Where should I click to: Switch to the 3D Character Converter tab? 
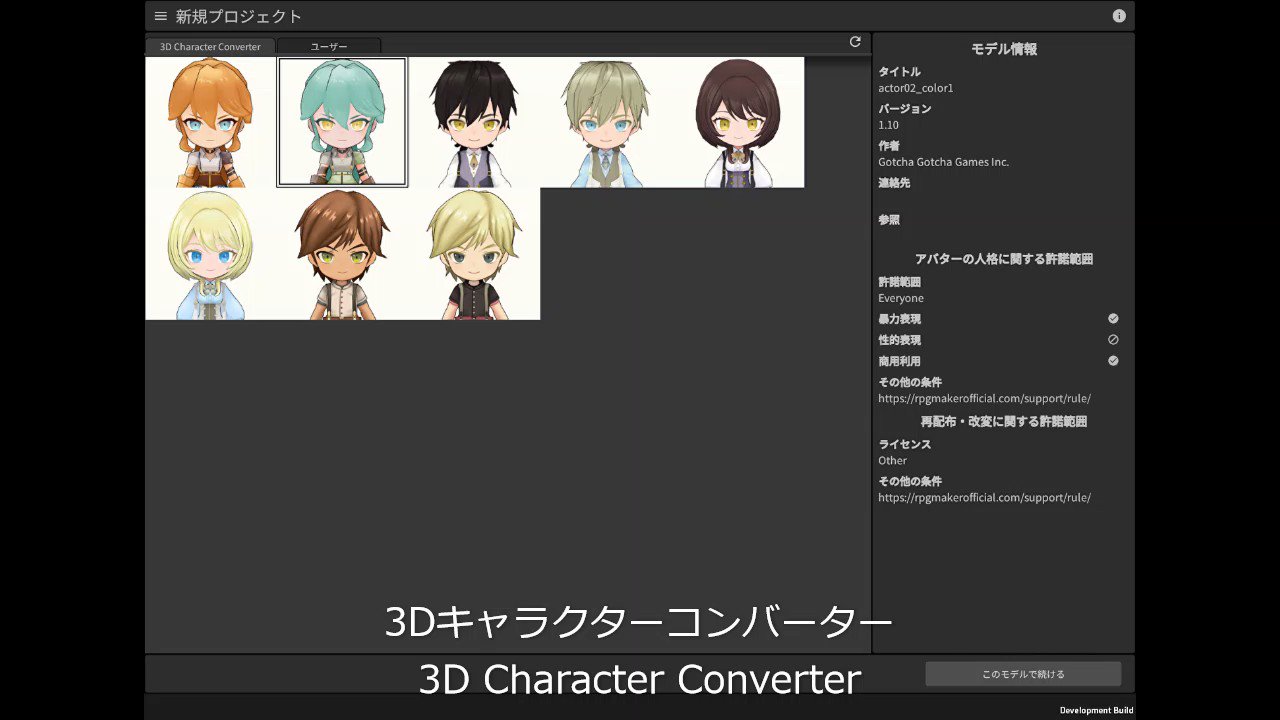point(210,46)
